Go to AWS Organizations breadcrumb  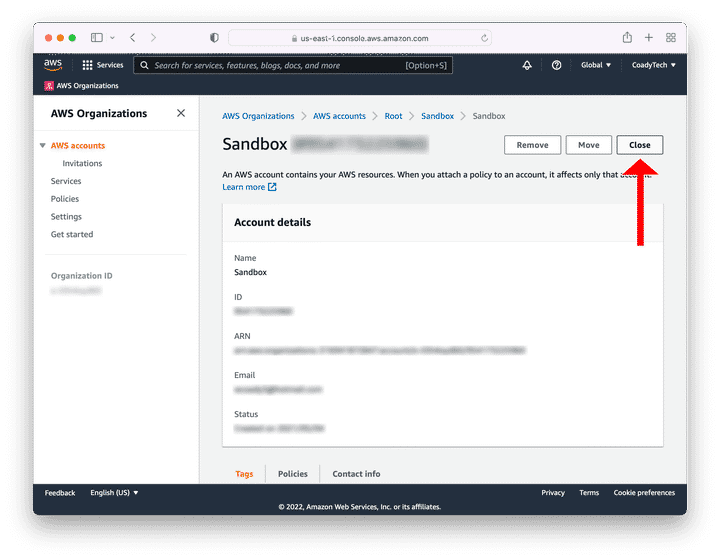pos(258,116)
